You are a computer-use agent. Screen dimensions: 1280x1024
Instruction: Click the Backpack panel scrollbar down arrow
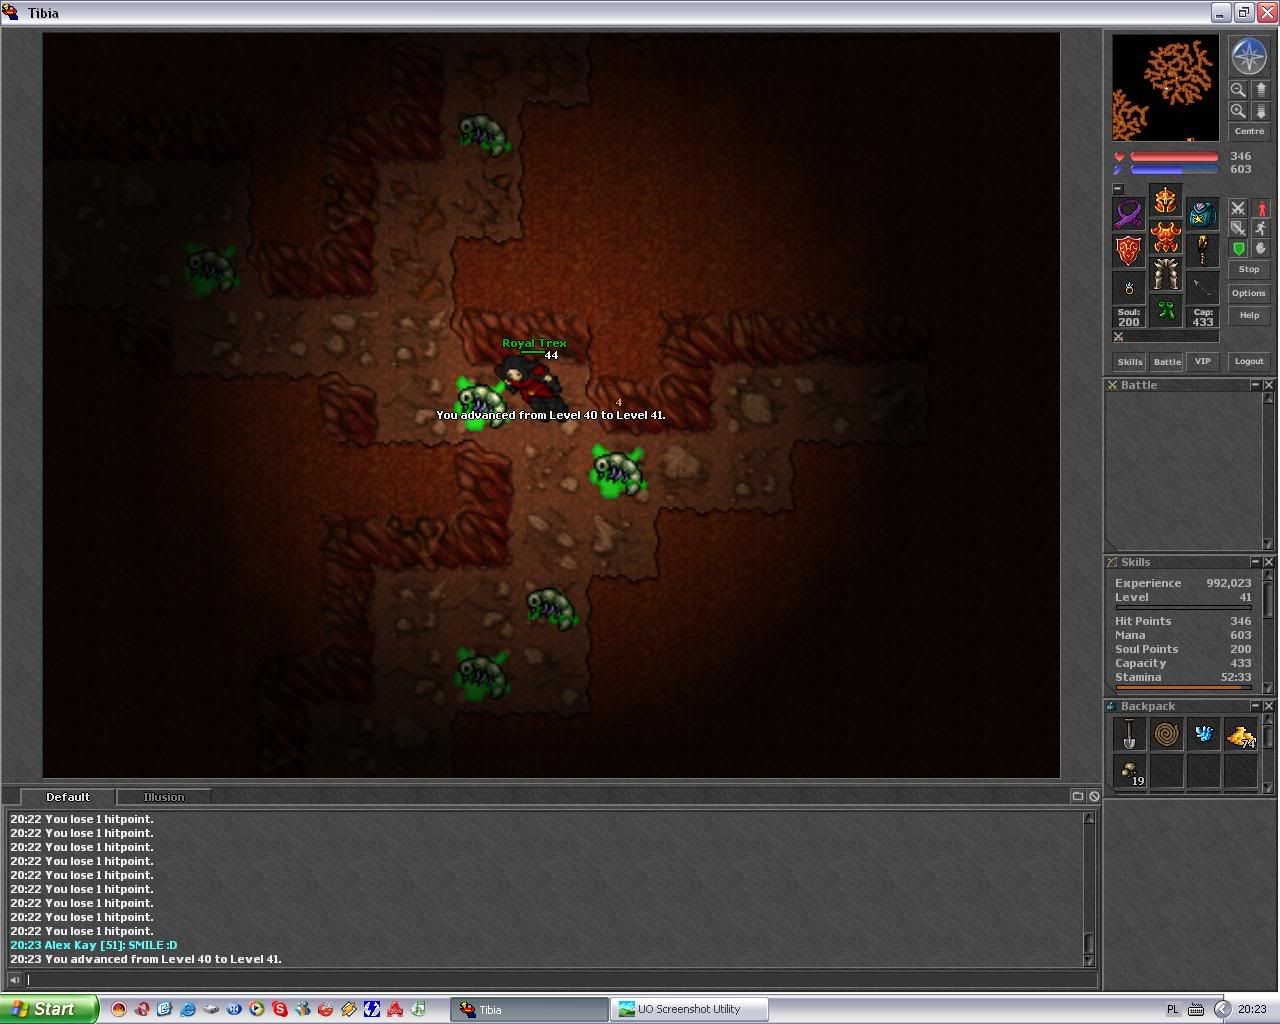click(1268, 787)
